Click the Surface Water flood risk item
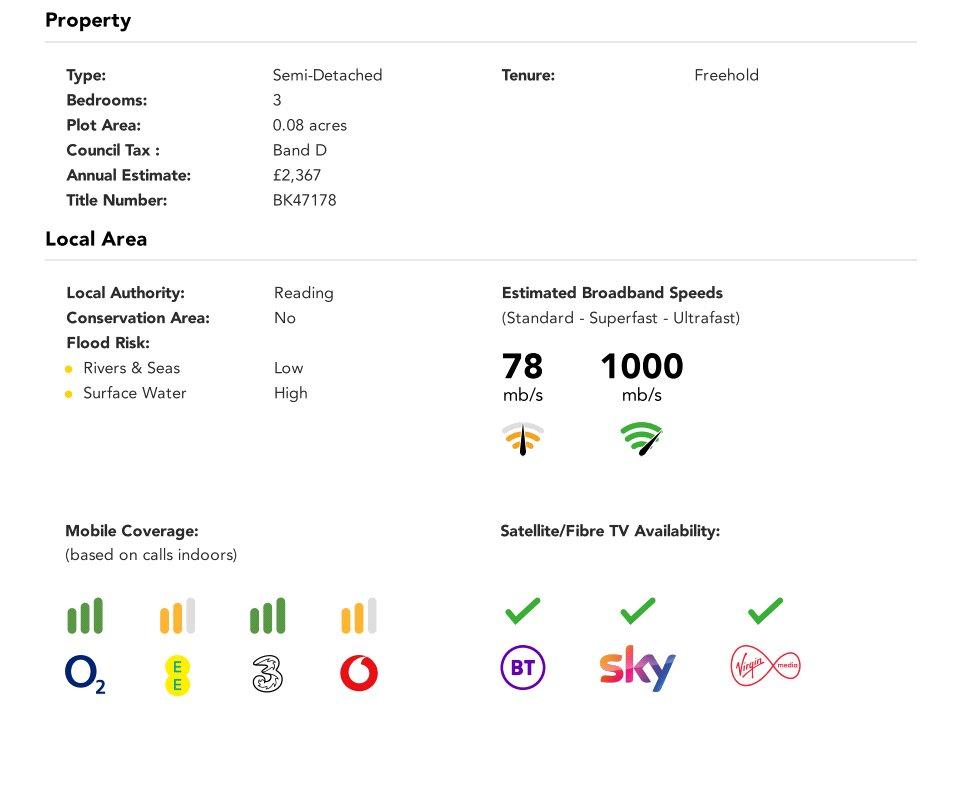This screenshot has width=961, height=788. click(x=135, y=393)
